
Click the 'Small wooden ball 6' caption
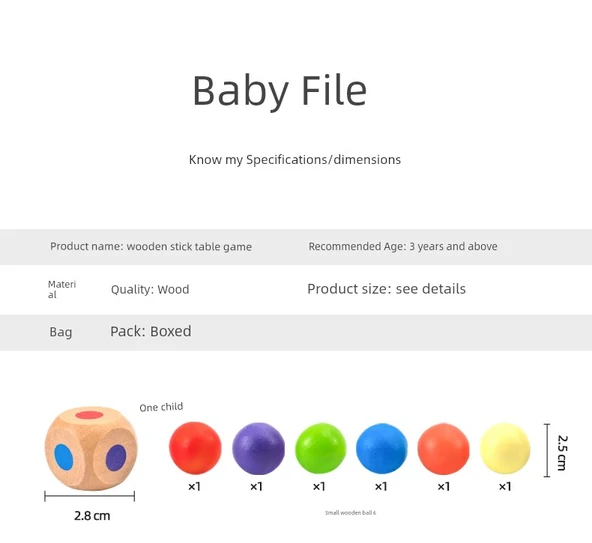pos(350,512)
